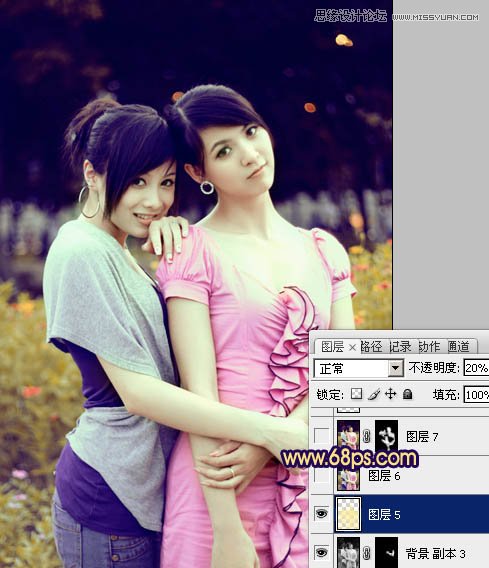Show the hidden 图层 6 layer
Image resolution: width=489 pixels, height=568 pixels.
point(321,475)
